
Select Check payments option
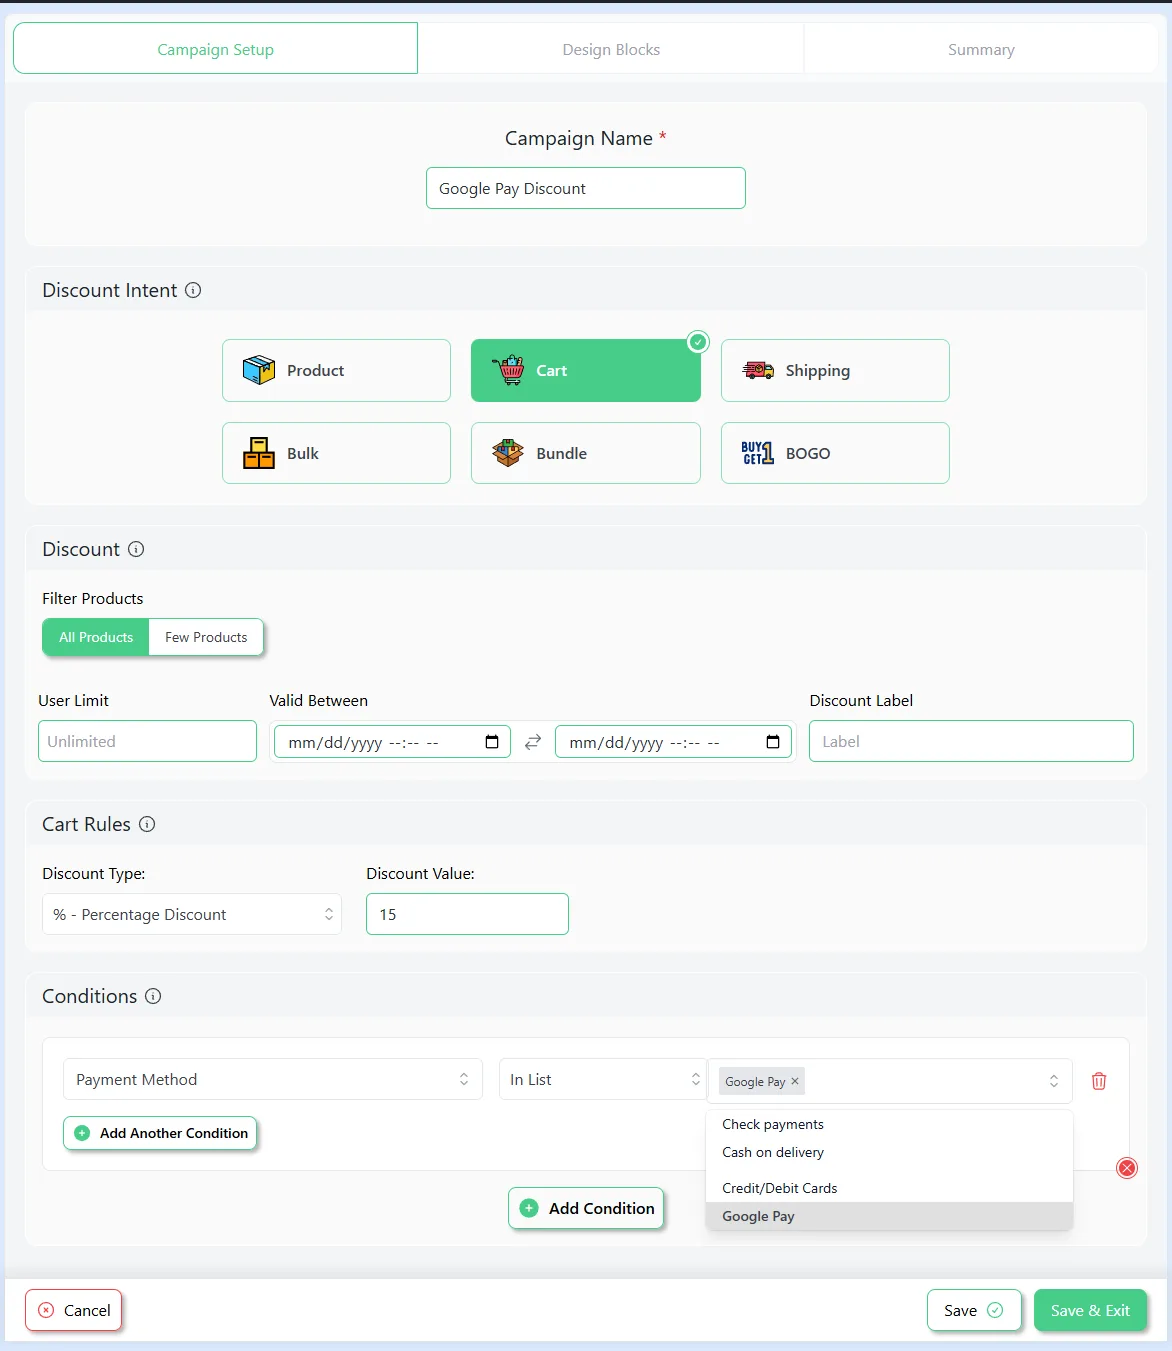(x=889, y=1124)
